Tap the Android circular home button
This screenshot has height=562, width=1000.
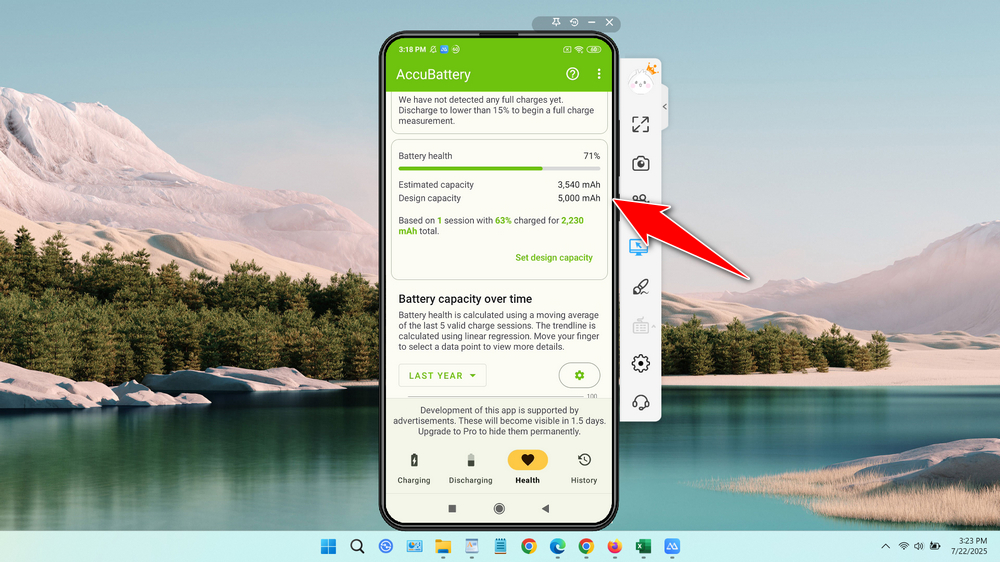(x=499, y=508)
